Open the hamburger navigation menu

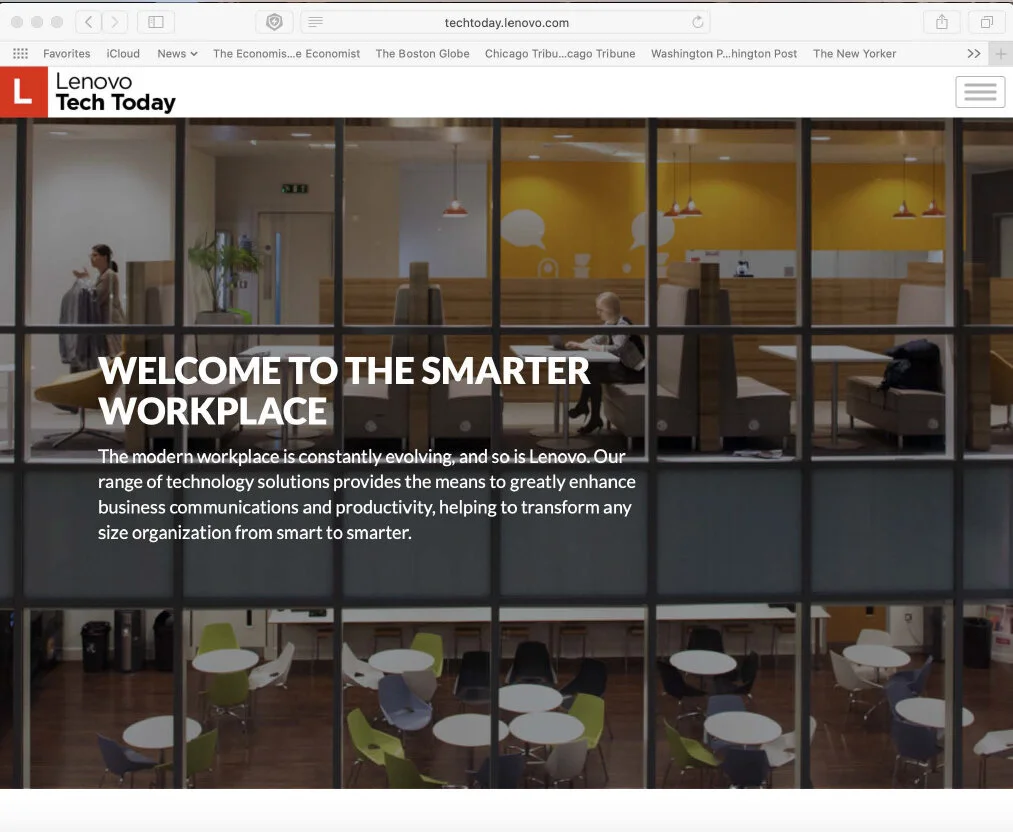click(x=980, y=92)
